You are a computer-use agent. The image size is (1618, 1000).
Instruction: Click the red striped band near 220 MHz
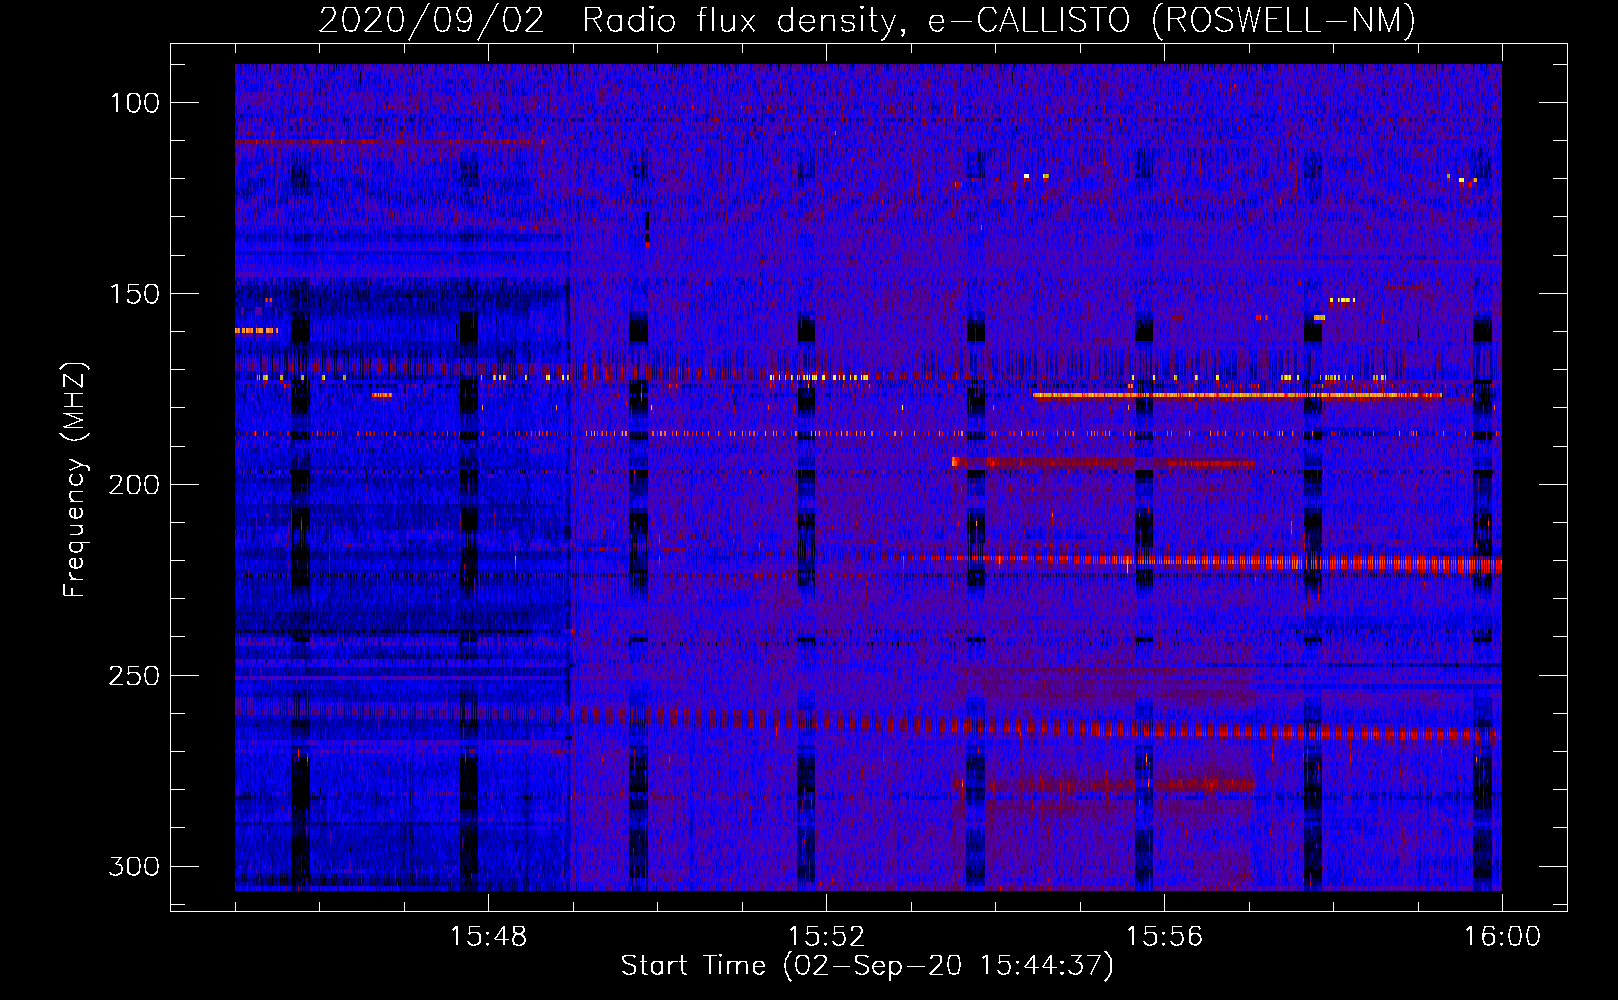1200,562
